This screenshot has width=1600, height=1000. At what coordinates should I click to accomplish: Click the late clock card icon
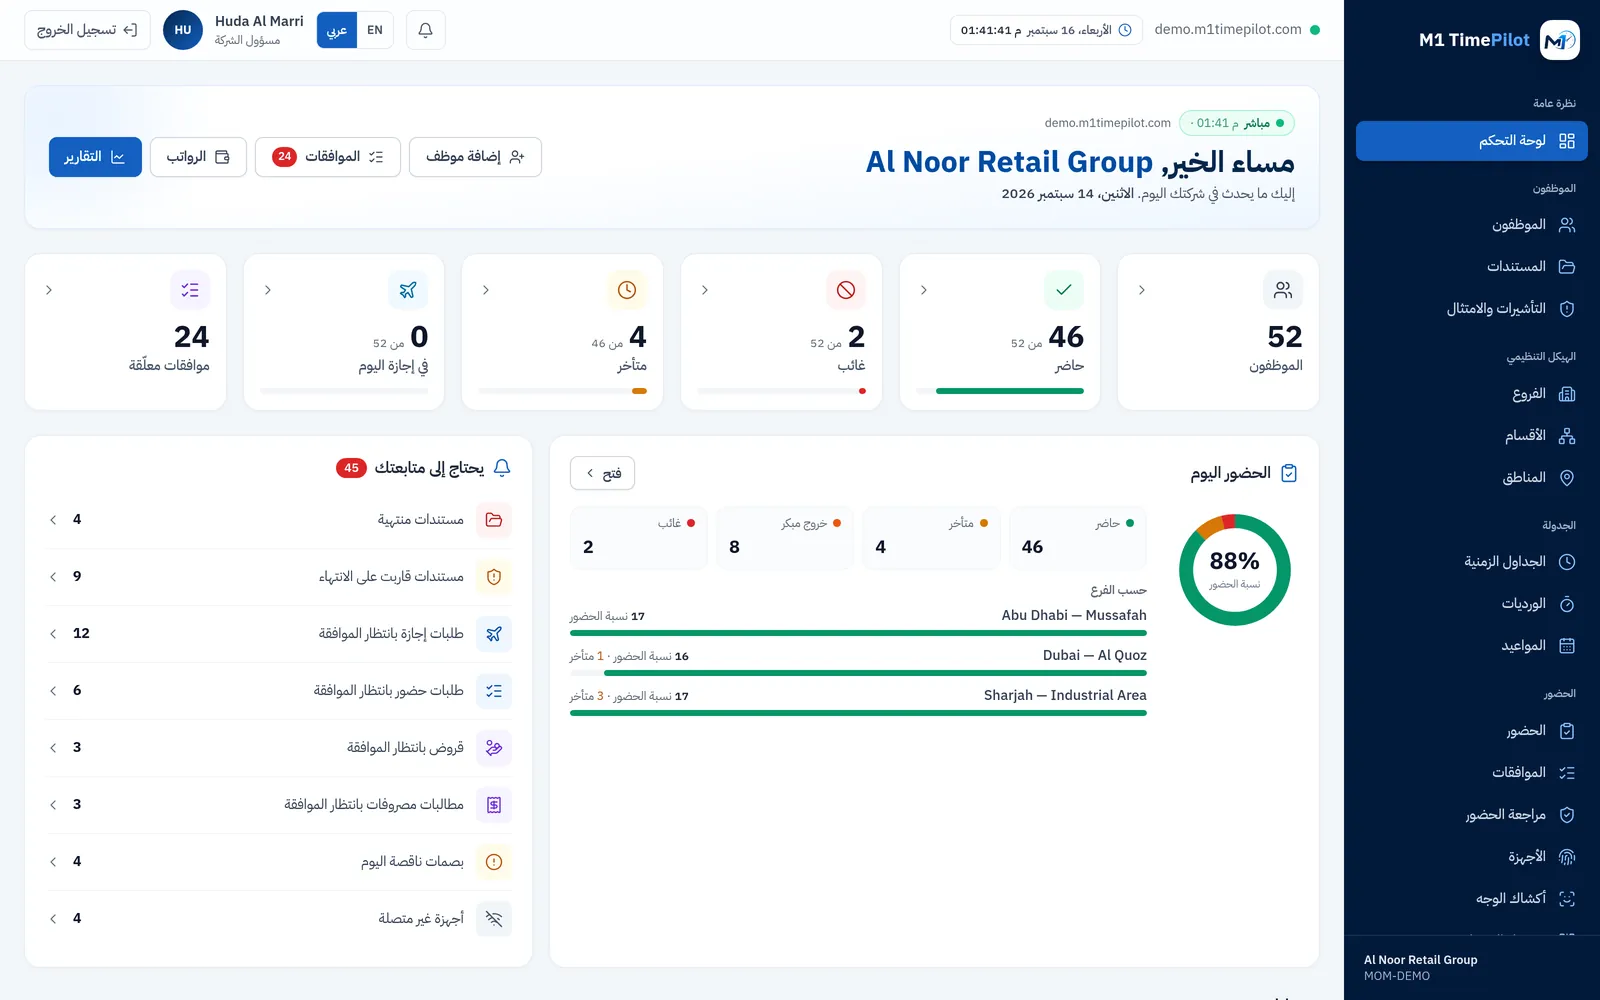pyautogui.click(x=627, y=290)
